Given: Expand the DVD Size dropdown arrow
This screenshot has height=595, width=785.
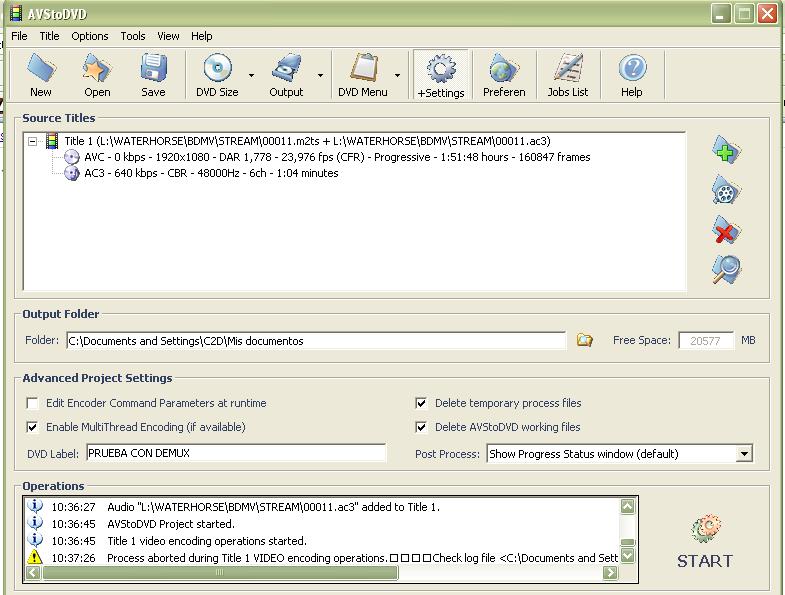Looking at the screenshot, I should (x=251, y=76).
